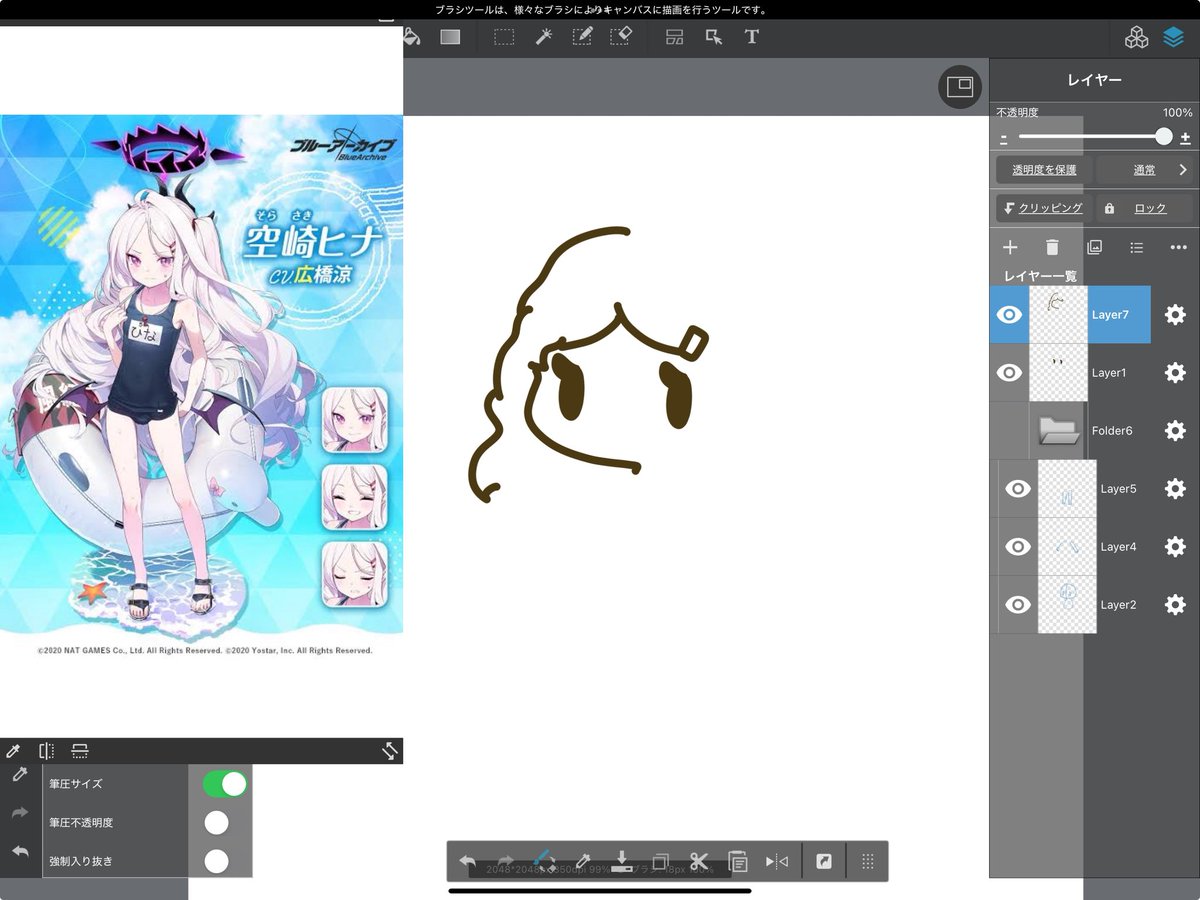Viewport: 1200px width, 900px height.
Task: Select the Layer1 thumbnail
Action: click(1058, 373)
